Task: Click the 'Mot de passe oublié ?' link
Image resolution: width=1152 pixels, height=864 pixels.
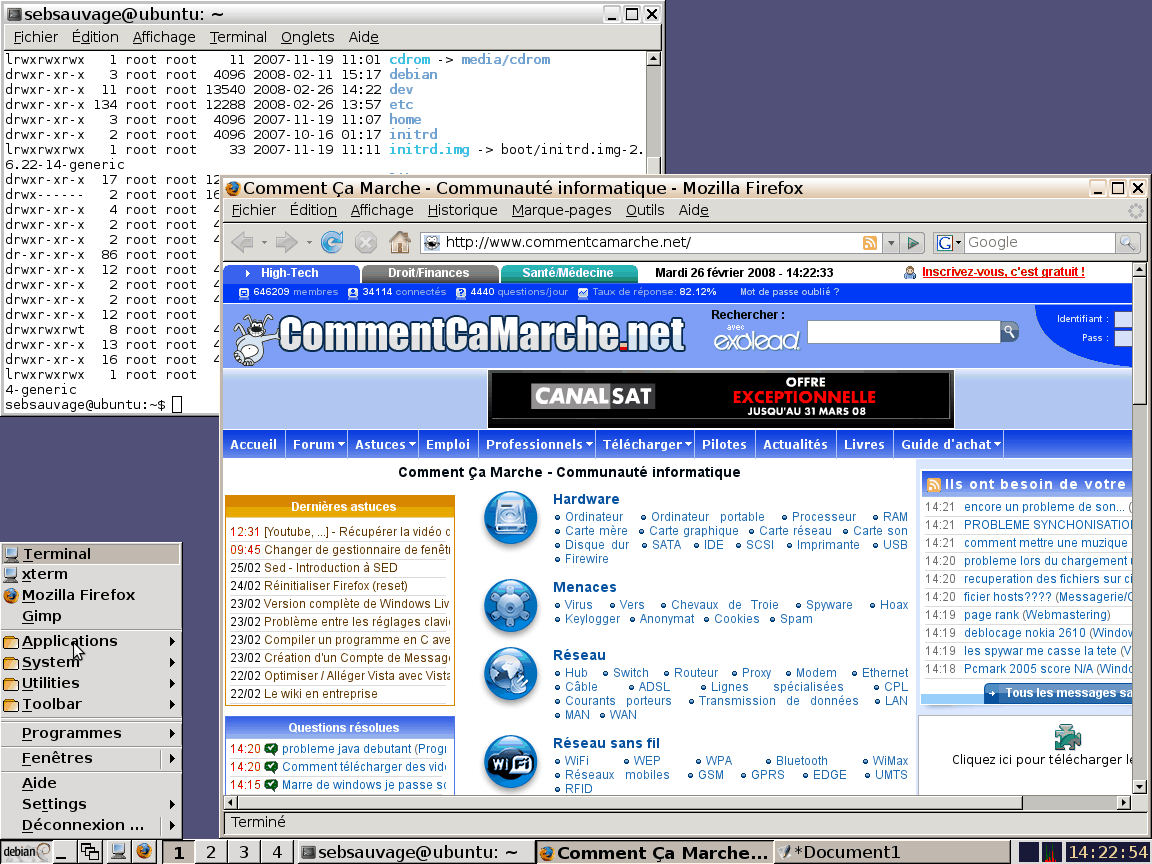Action: (789, 292)
